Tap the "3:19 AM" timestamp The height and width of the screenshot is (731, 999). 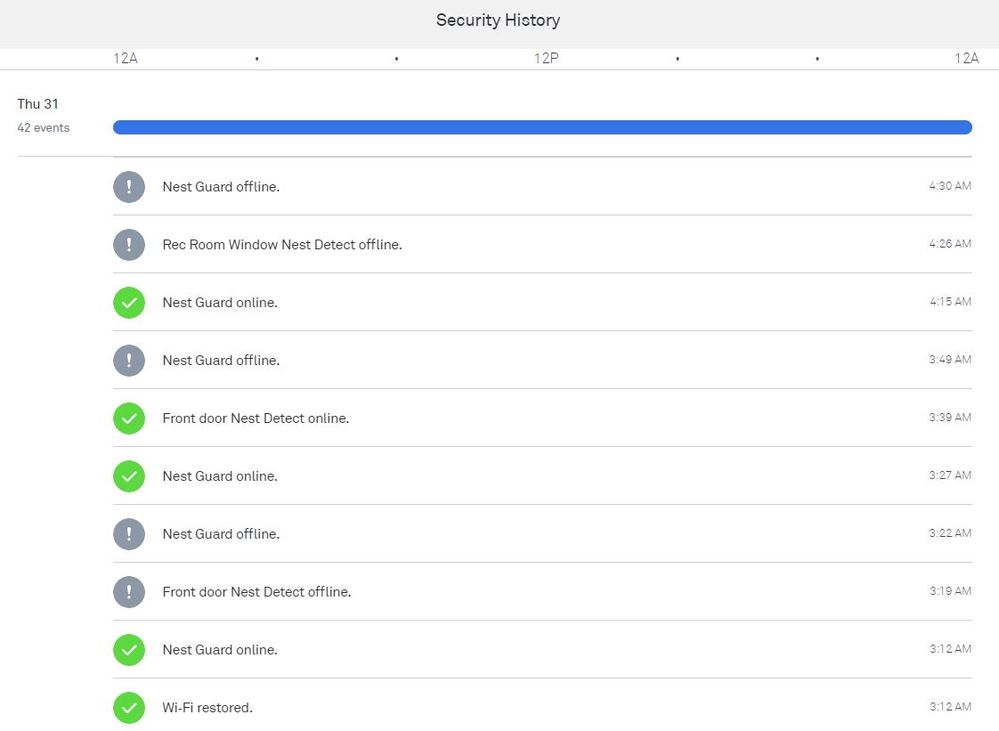[950, 591]
